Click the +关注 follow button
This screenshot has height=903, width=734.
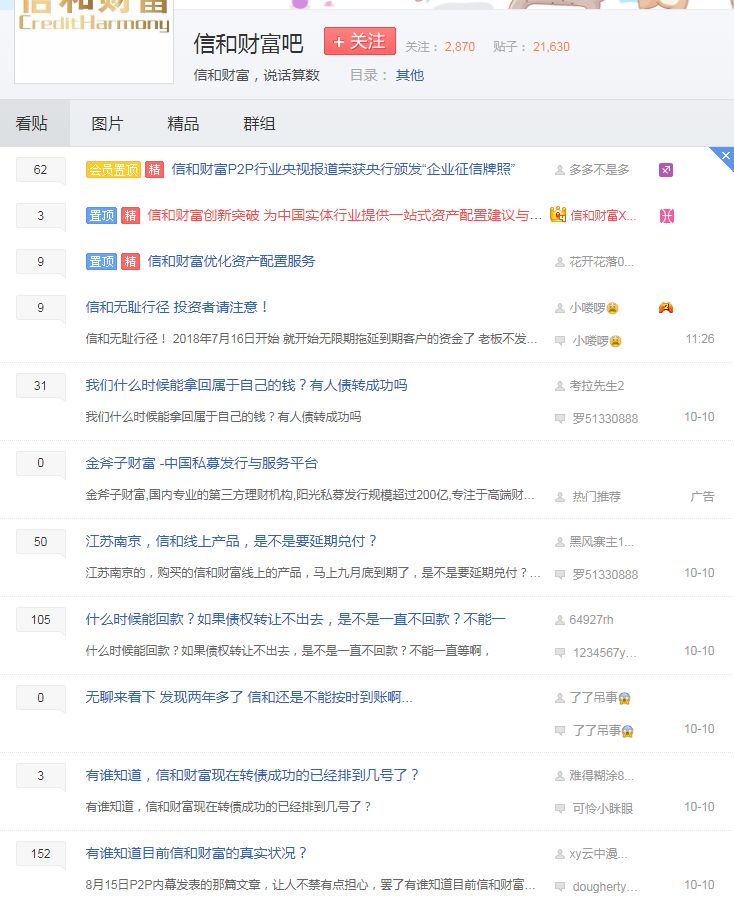tap(360, 41)
